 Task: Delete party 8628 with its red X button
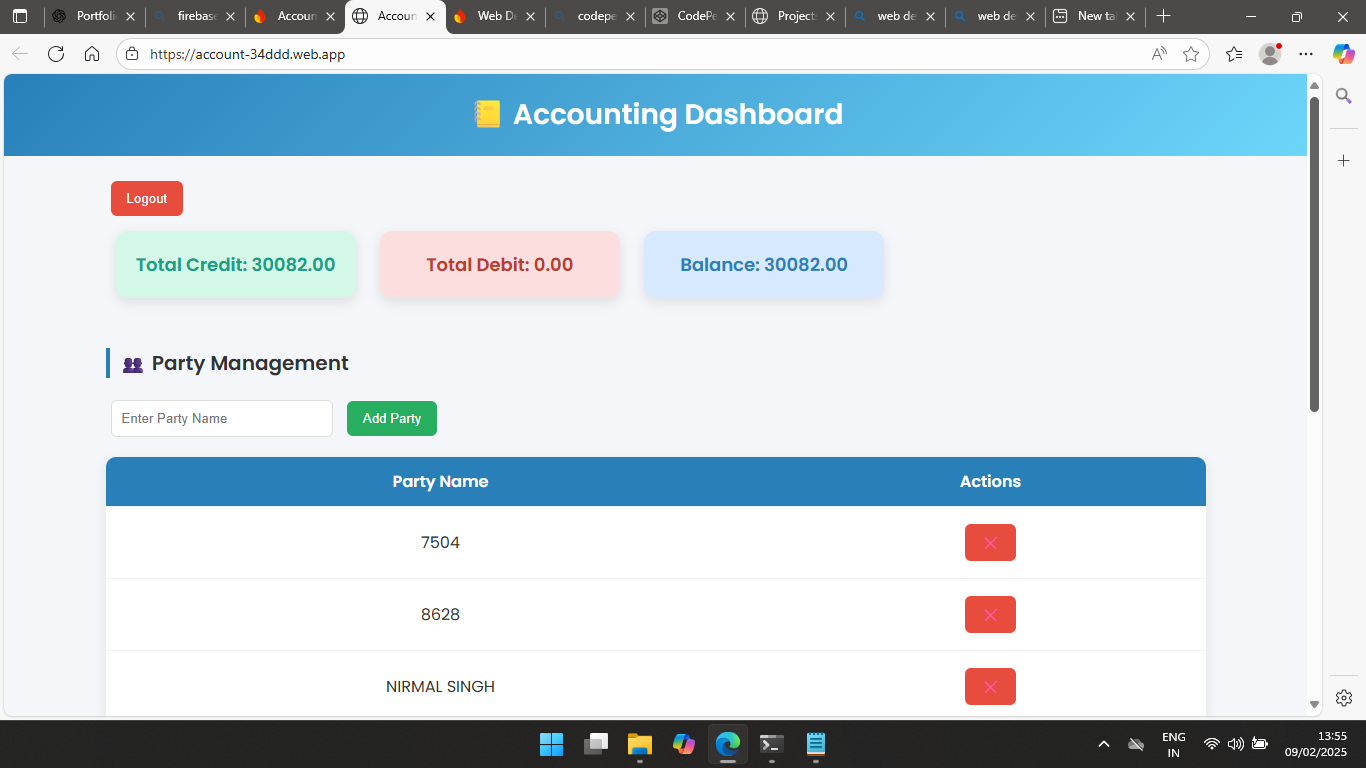click(x=990, y=614)
